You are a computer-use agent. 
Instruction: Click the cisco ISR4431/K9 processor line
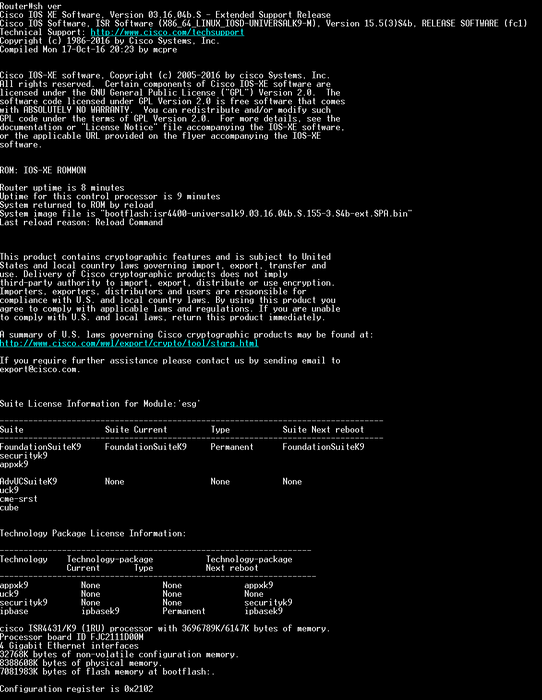pyautogui.click(x=165, y=629)
